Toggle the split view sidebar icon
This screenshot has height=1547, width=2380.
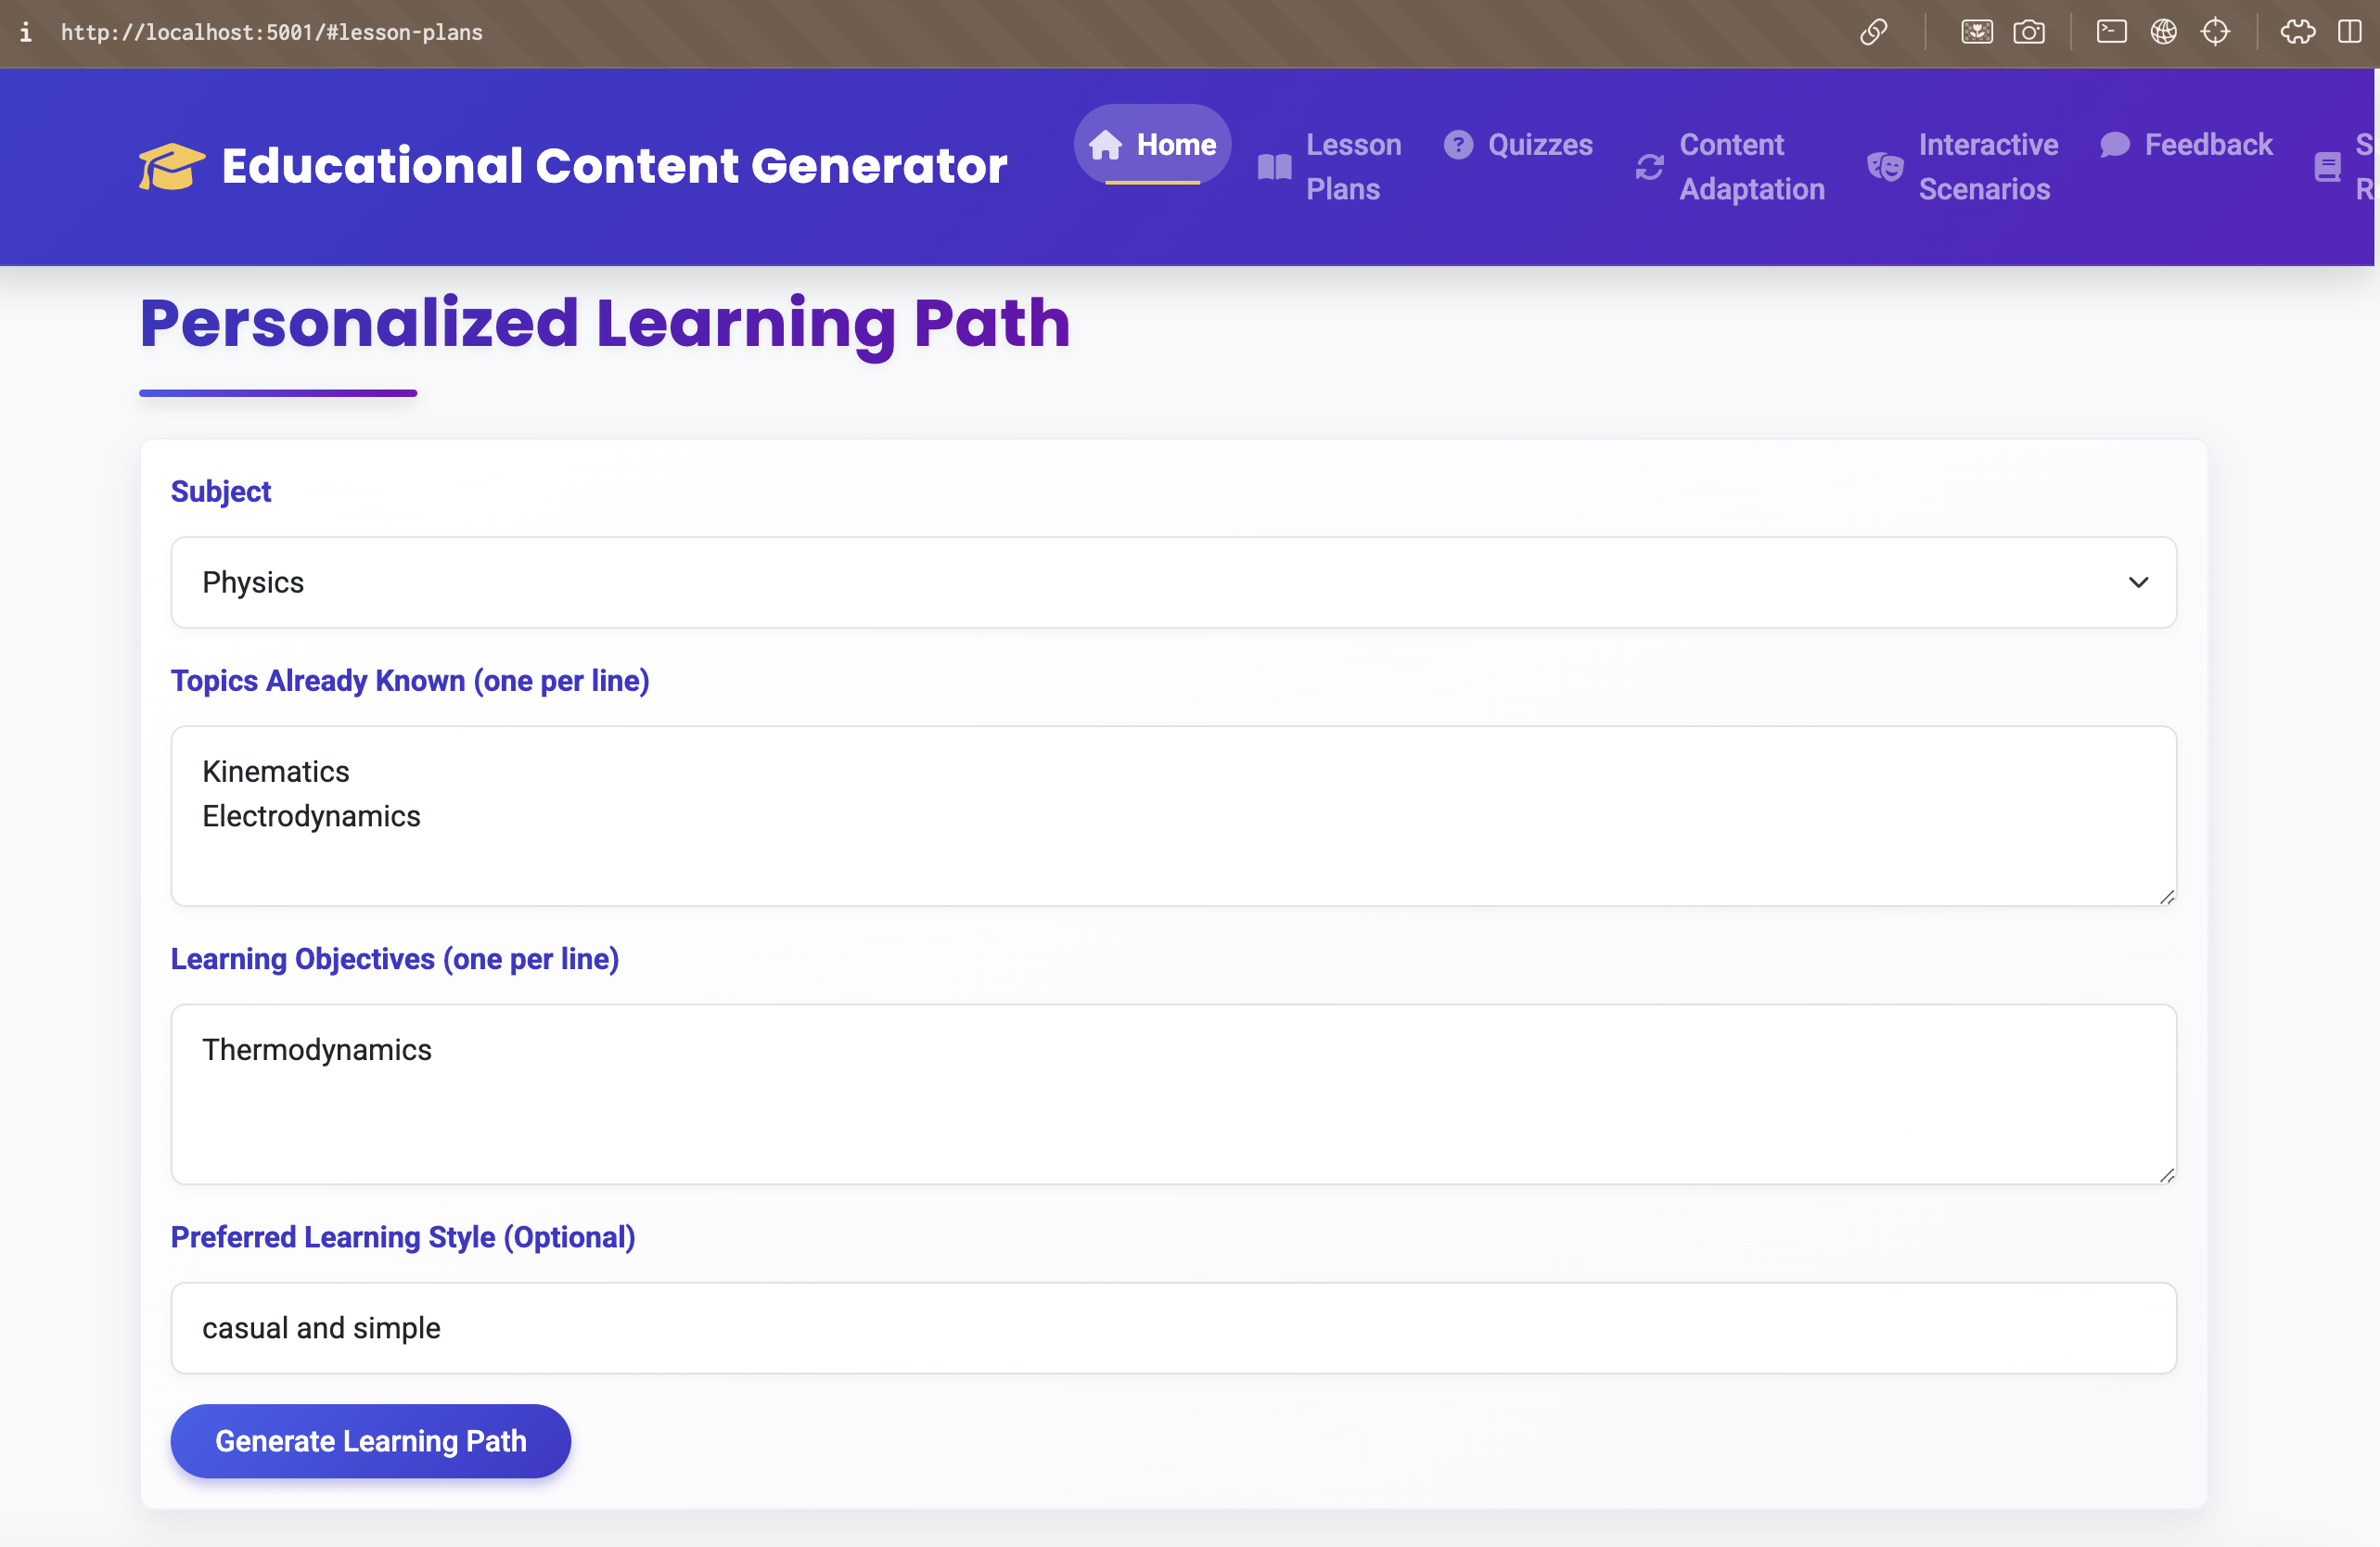point(2349,32)
